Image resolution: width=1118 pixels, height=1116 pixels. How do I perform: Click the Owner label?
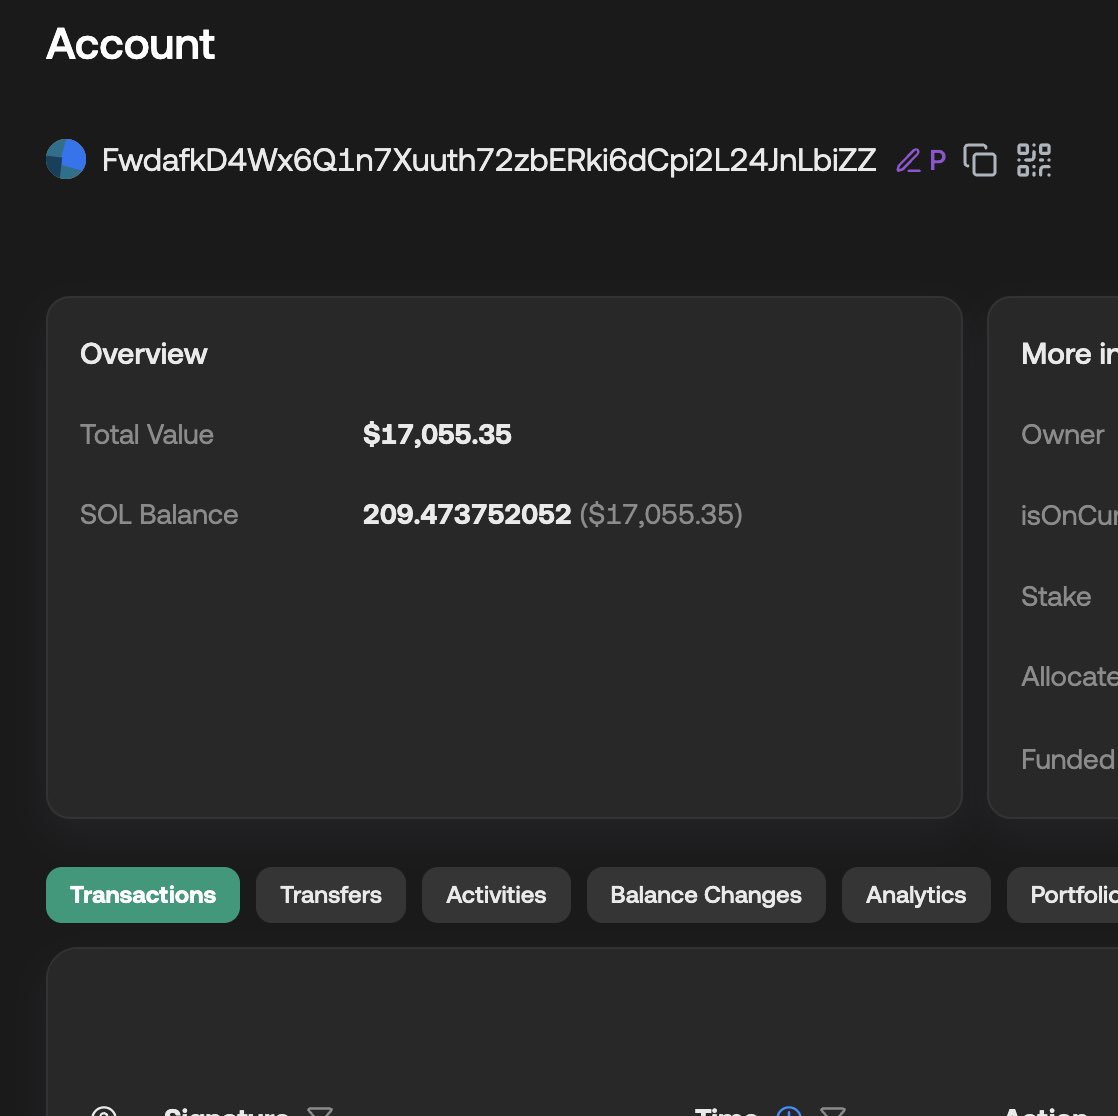[1062, 435]
